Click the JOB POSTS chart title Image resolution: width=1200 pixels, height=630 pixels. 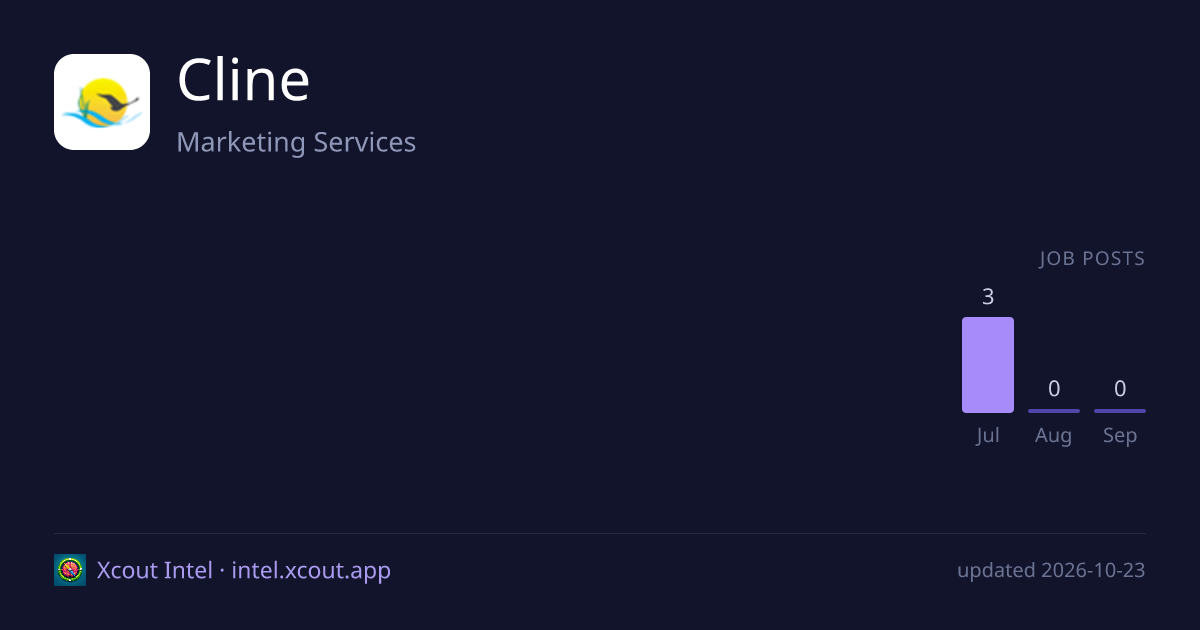point(1092,259)
